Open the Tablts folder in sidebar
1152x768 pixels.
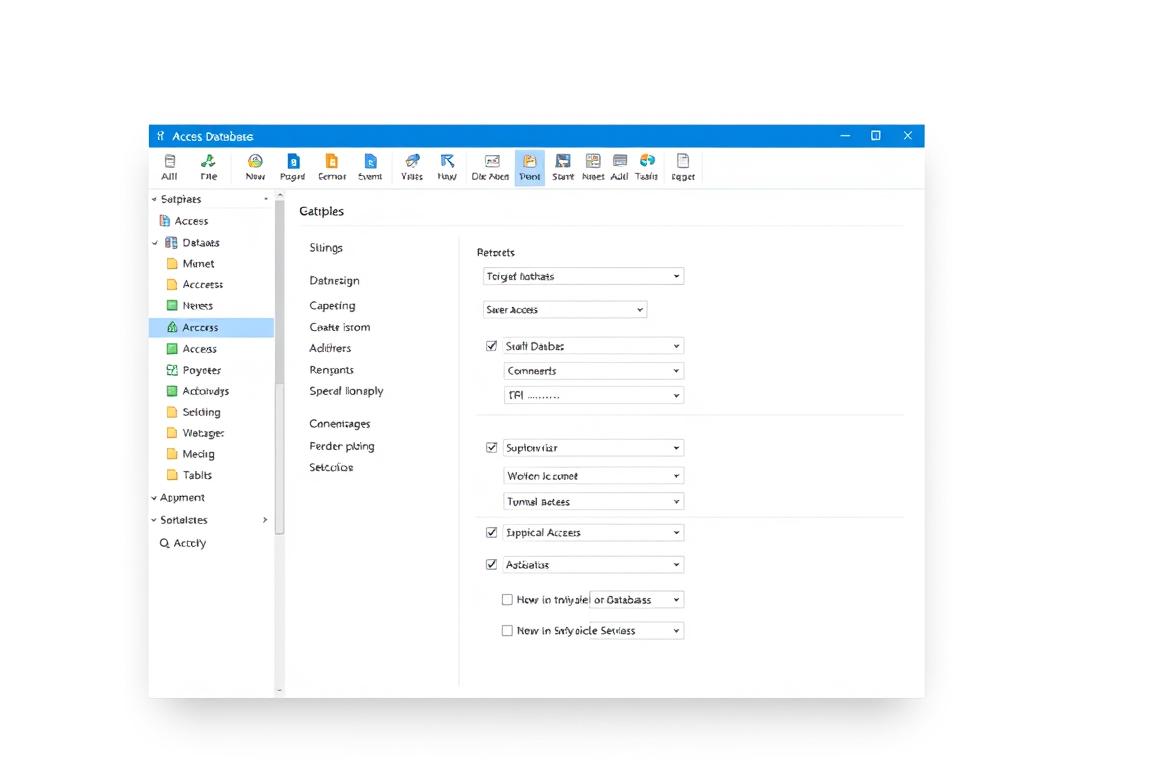point(196,476)
